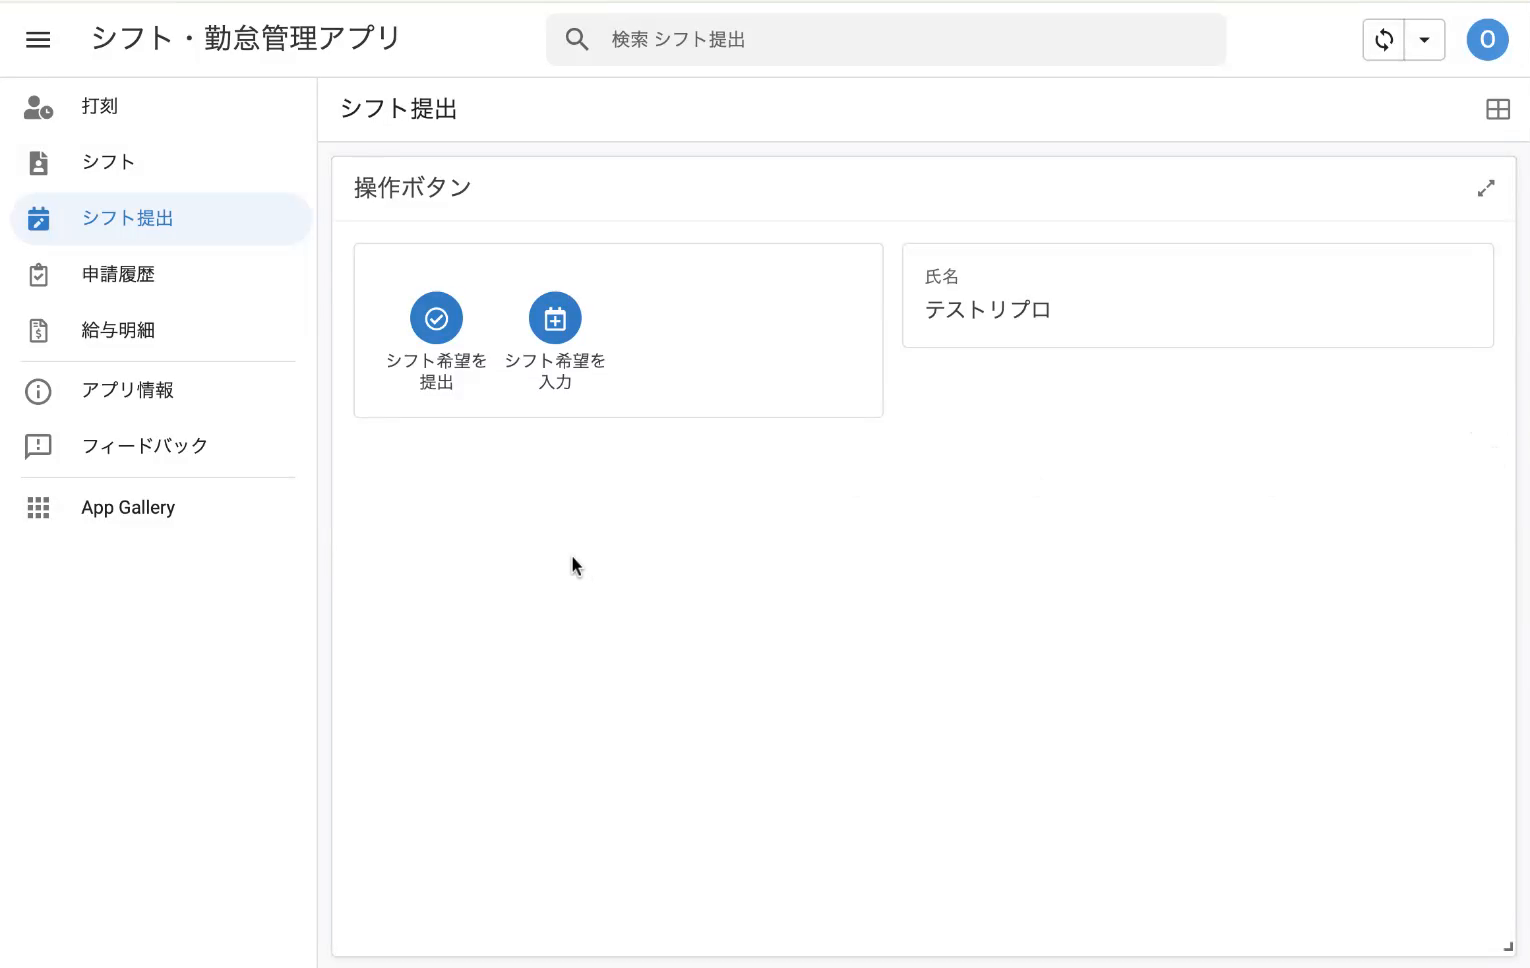Click the シフト提出 calendar-edit icon
The width and height of the screenshot is (1530, 968).
(x=38, y=218)
